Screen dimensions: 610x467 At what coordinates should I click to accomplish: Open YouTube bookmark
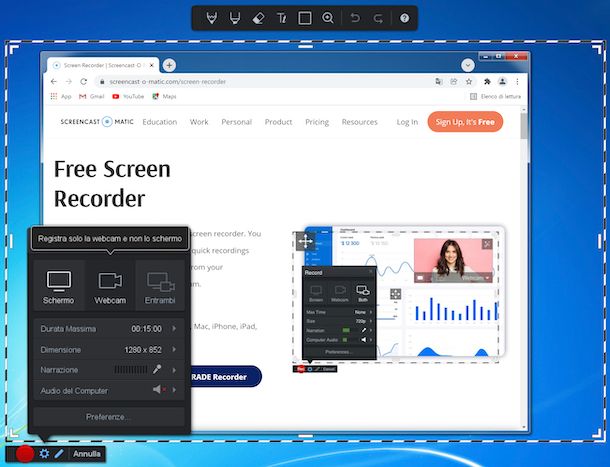coord(128,96)
